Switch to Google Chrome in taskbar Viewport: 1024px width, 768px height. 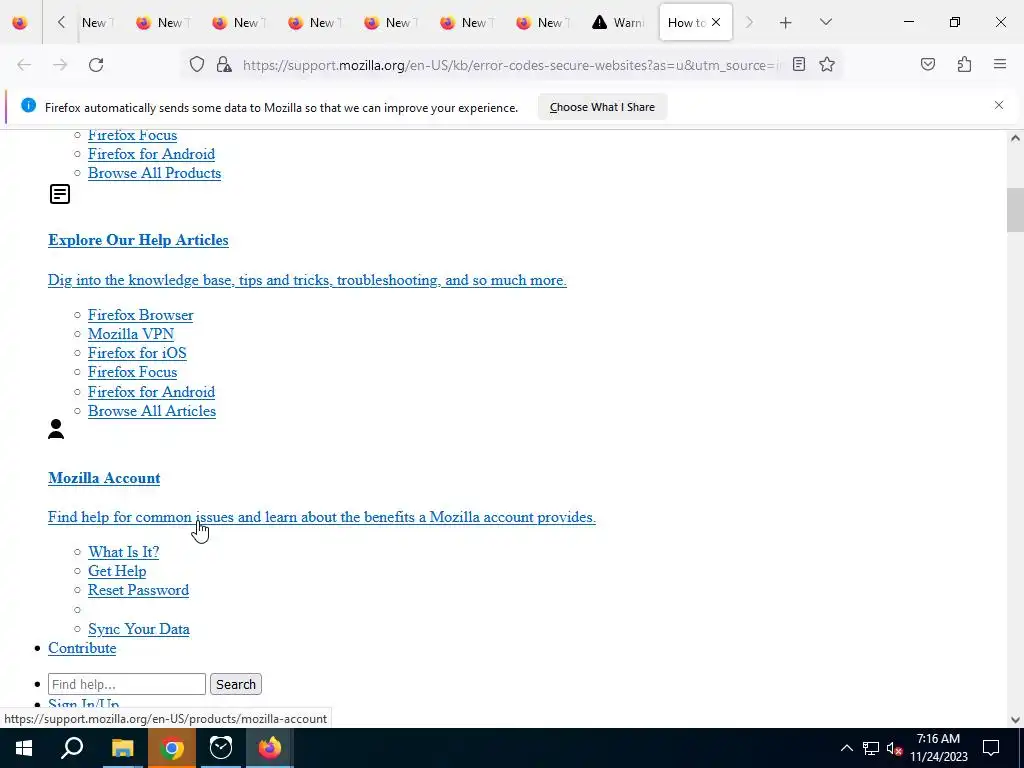point(172,748)
